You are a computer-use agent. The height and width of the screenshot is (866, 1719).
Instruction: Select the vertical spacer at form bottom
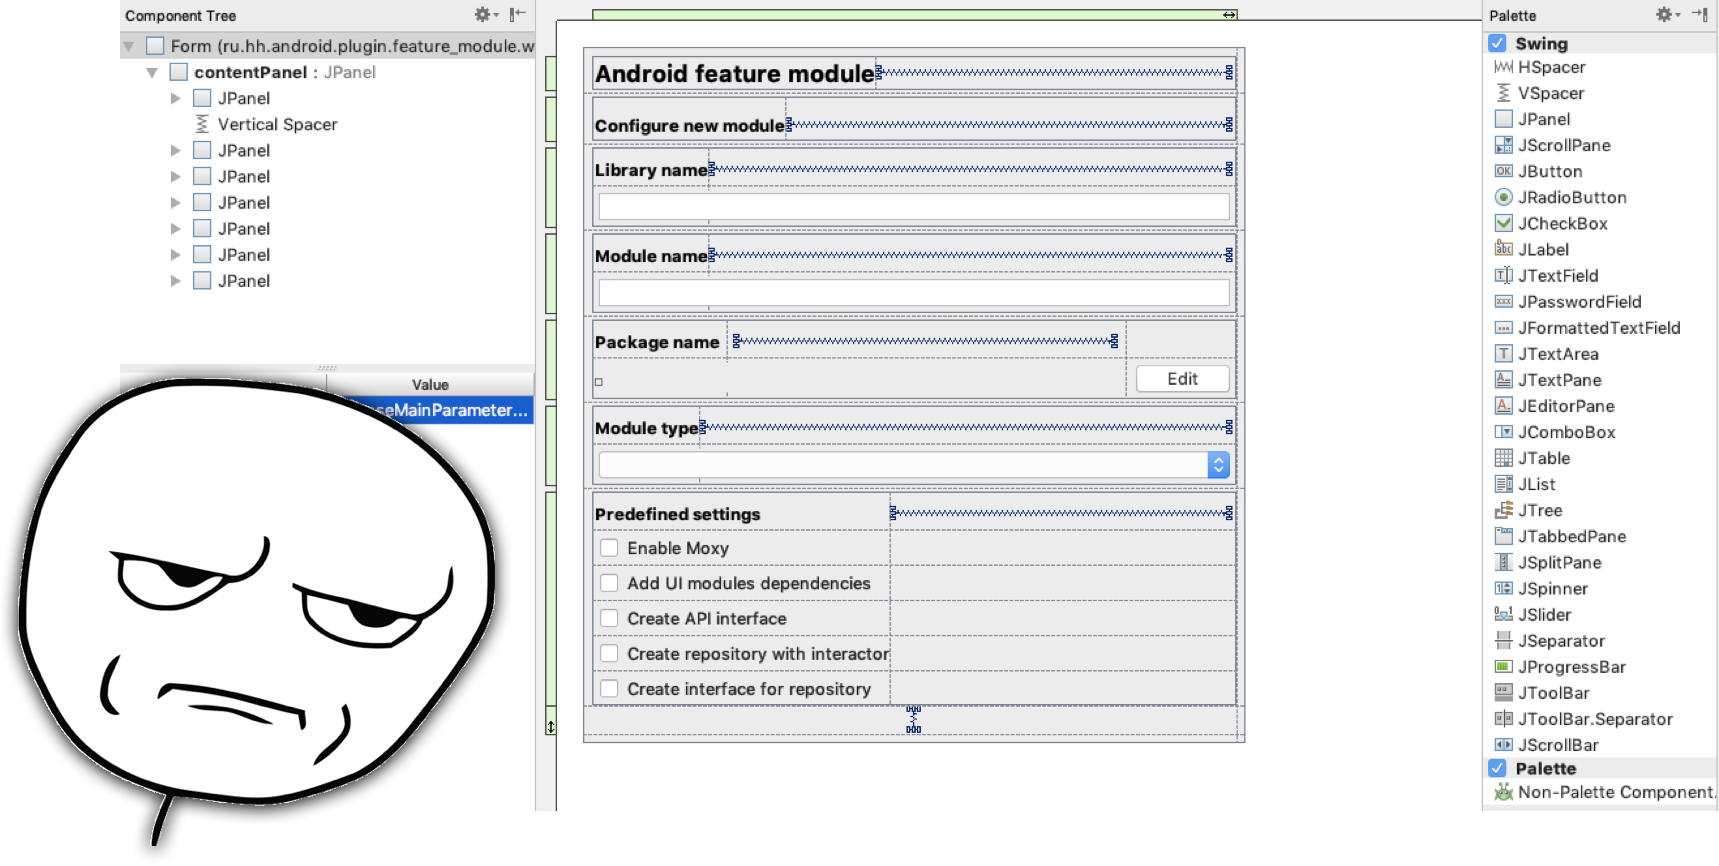pyautogui.click(x=913, y=719)
